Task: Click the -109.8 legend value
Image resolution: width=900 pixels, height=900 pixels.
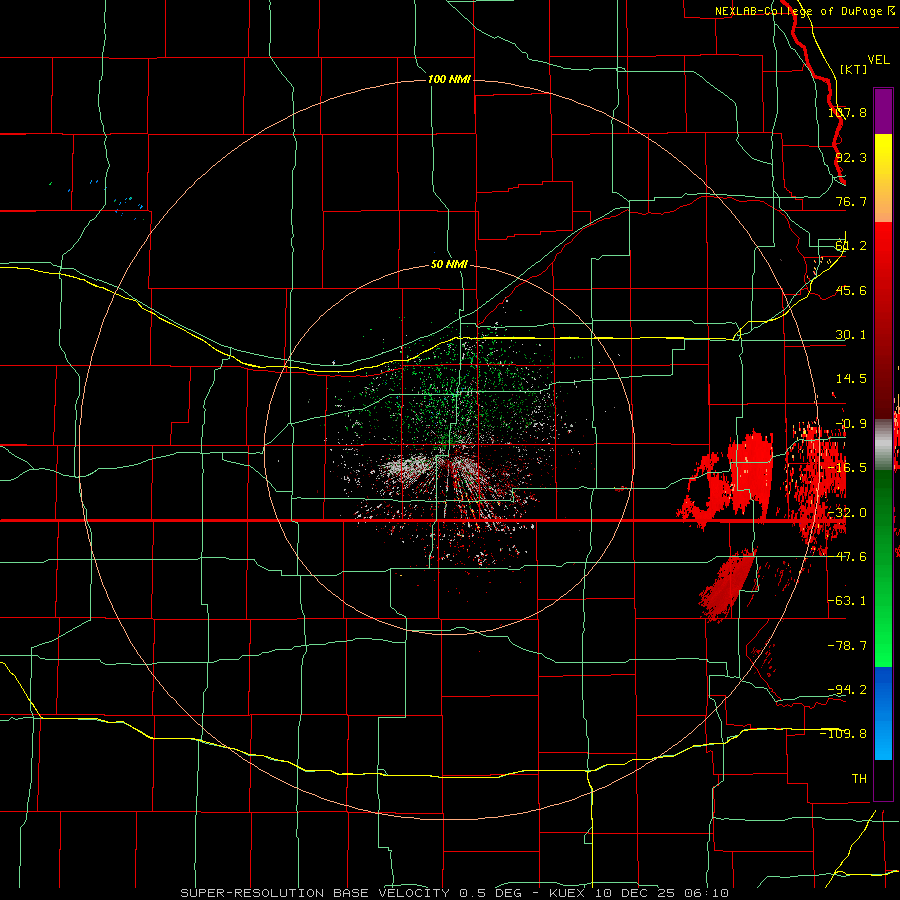Action: (x=844, y=734)
